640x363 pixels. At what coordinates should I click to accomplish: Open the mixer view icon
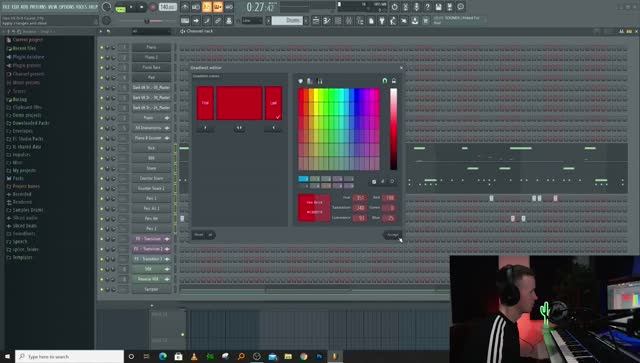[349, 20]
